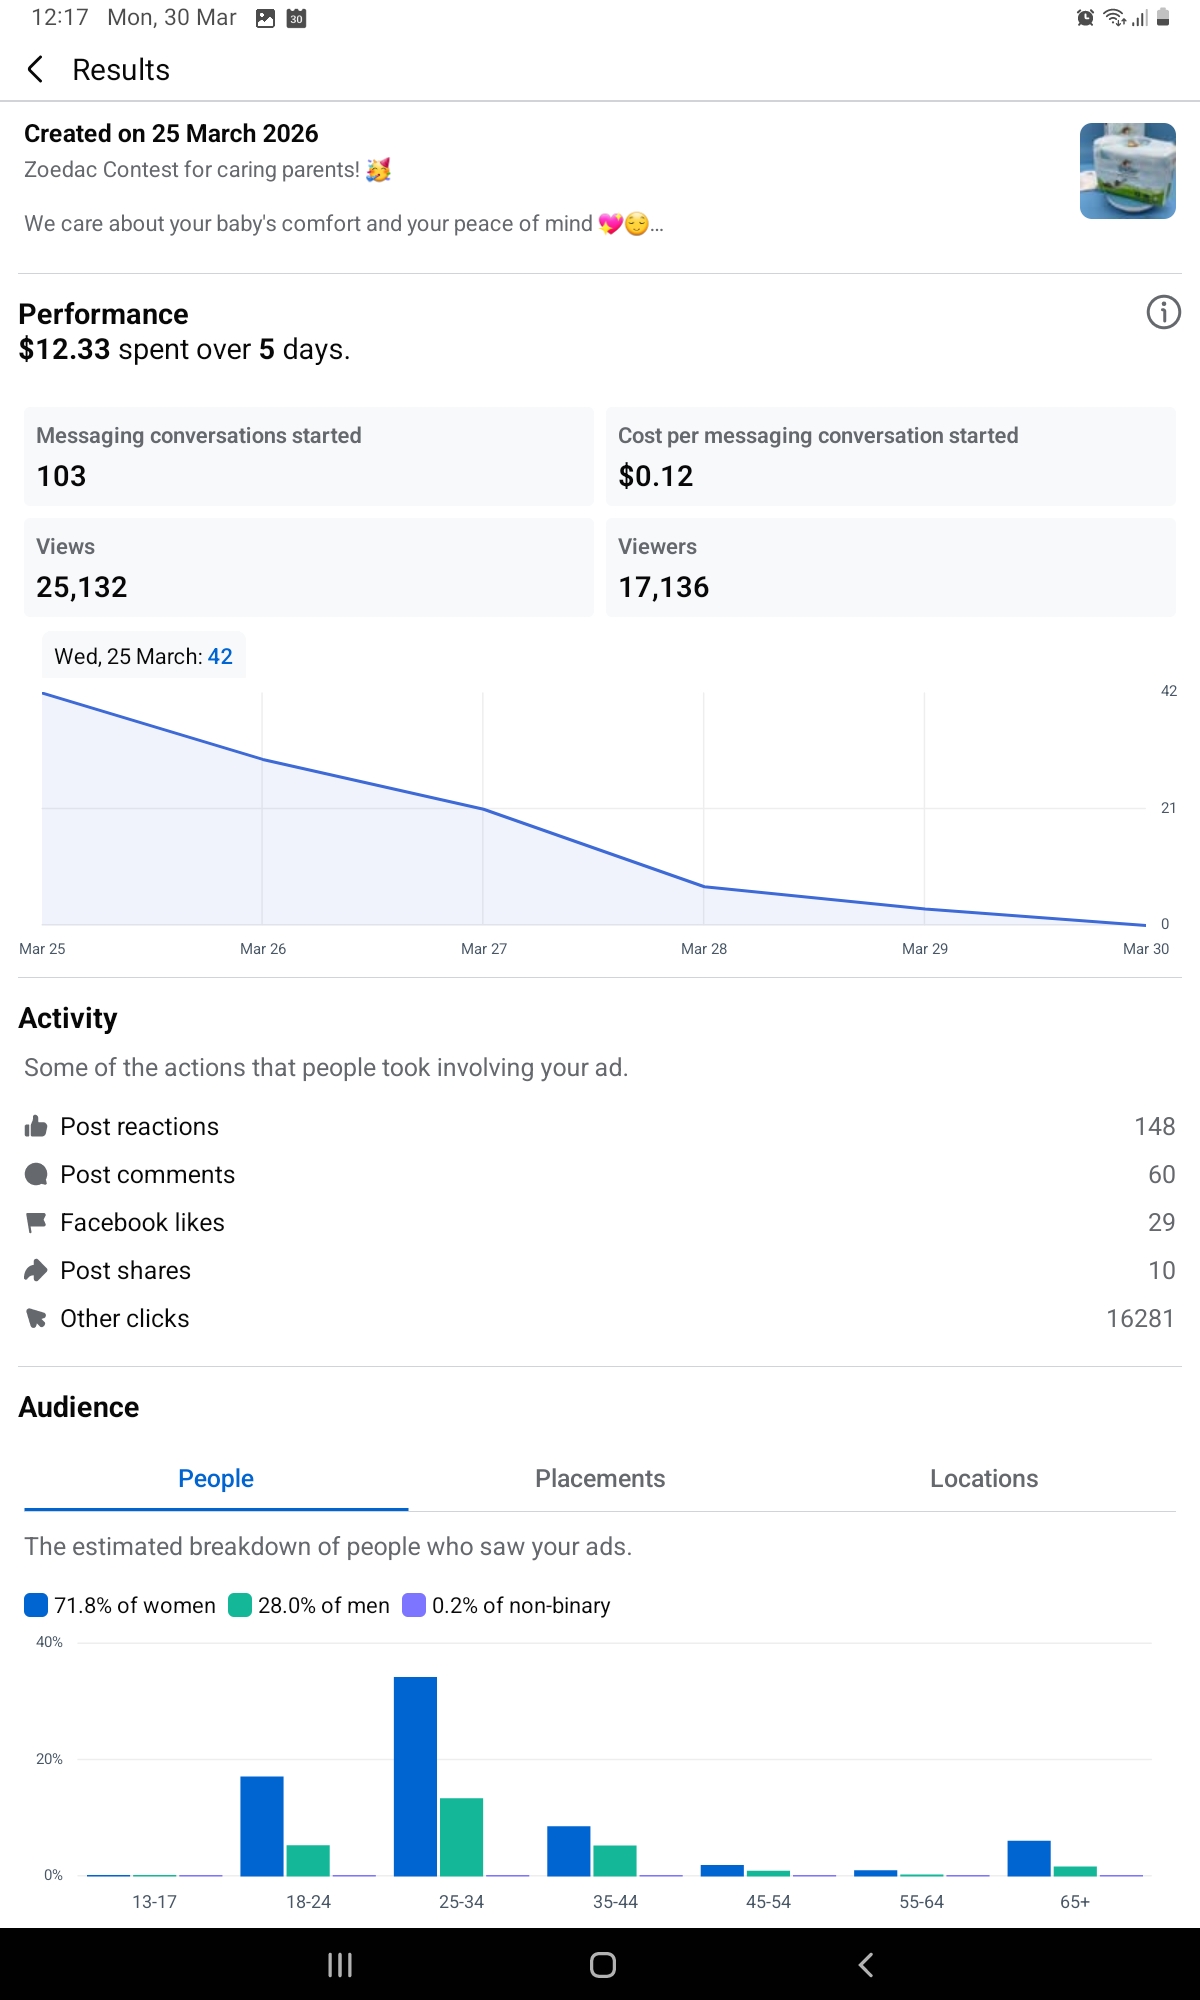Open the Performance info icon

point(1163,312)
